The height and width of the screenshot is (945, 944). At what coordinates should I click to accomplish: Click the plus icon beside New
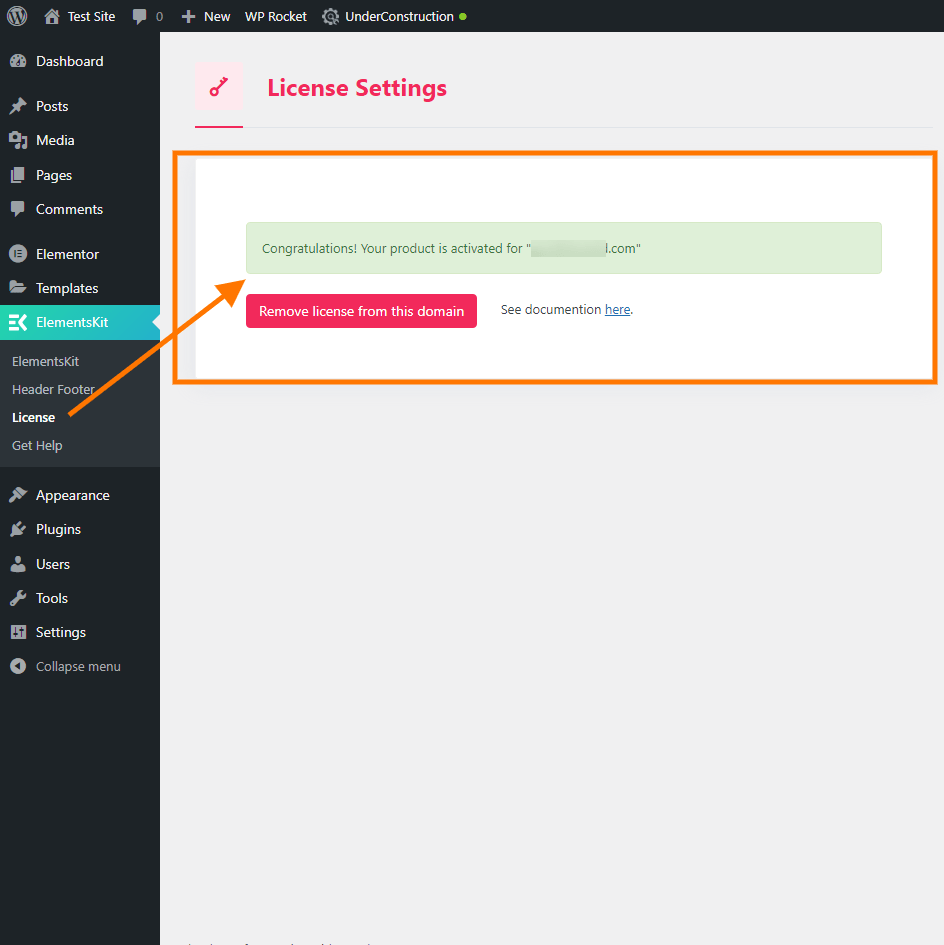tap(188, 16)
